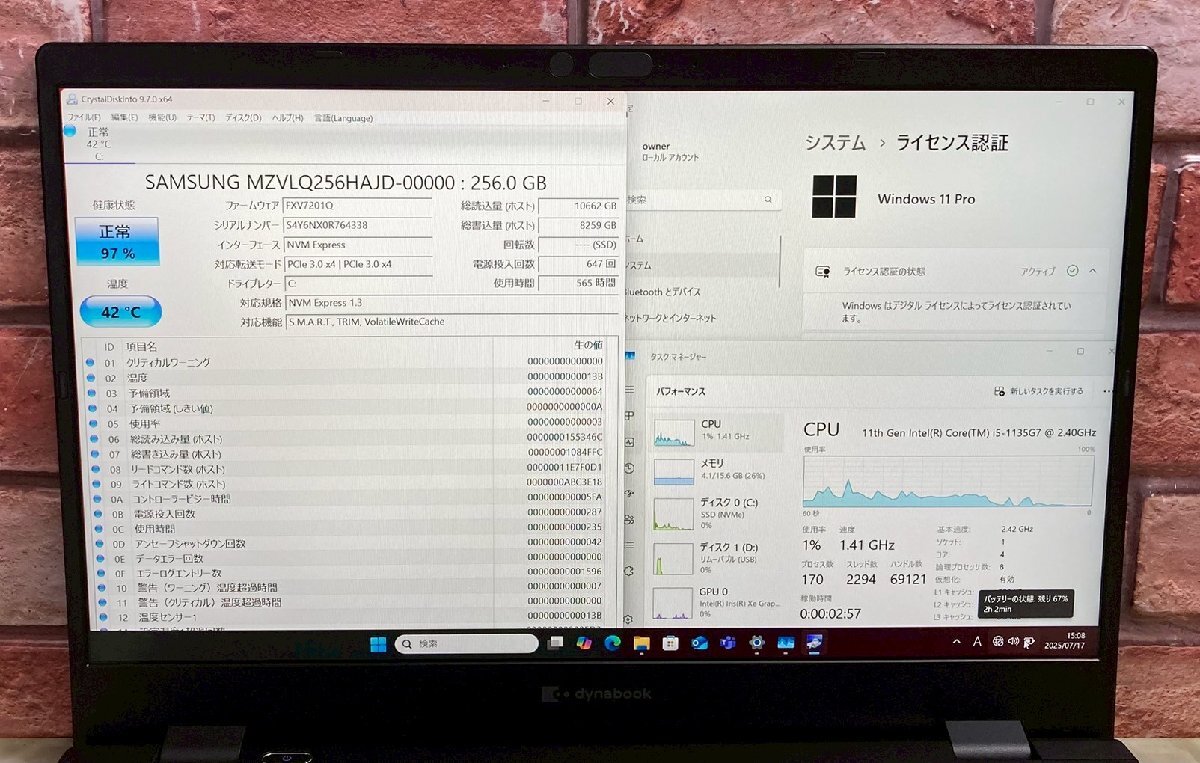Image resolution: width=1200 pixels, height=763 pixels.
Task: Select the C: drive status indicator at top
Action: click(x=97, y=143)
